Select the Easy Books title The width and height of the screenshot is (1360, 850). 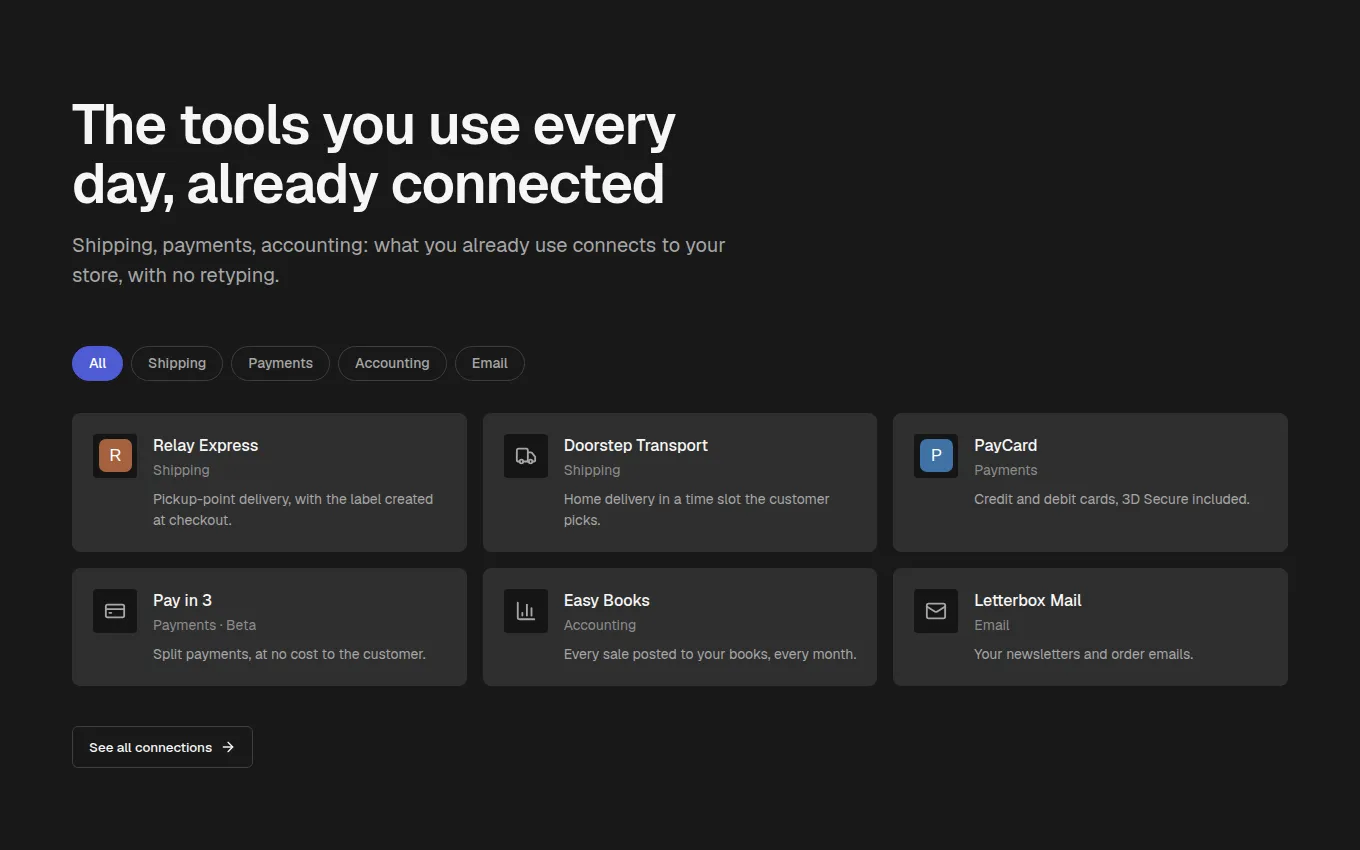tap(607, 600)
